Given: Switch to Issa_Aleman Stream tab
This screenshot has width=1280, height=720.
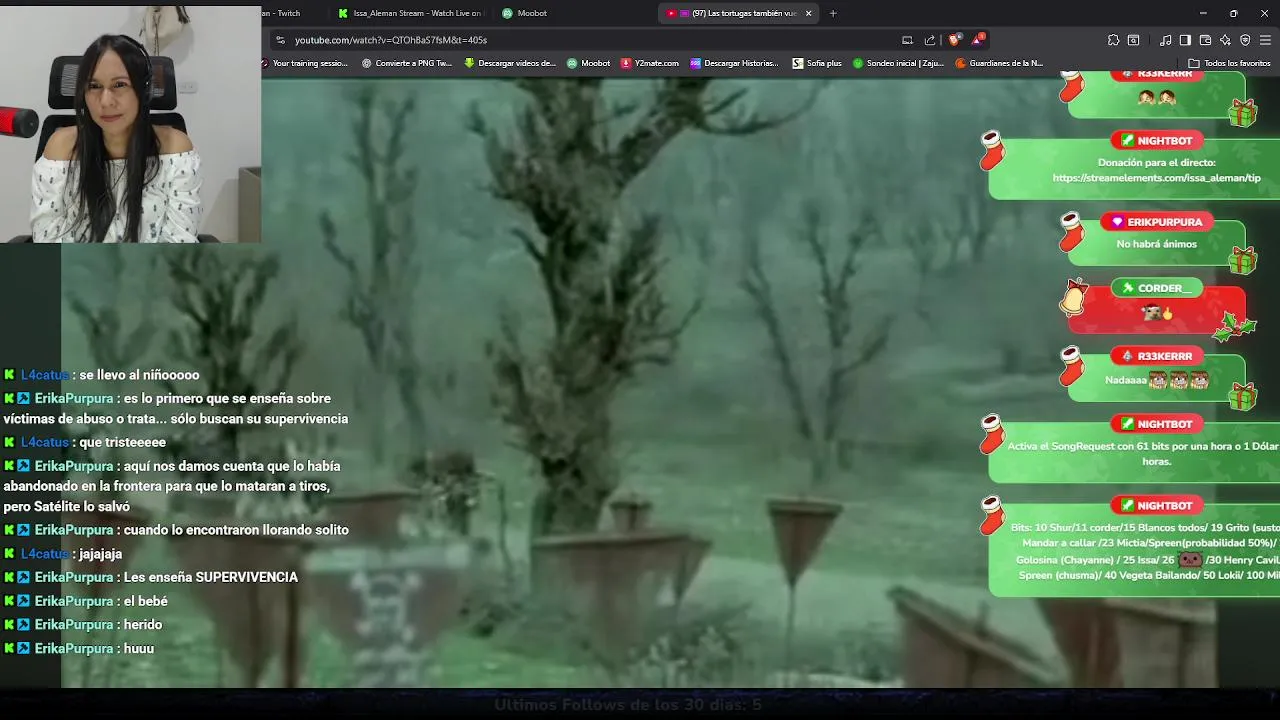Looking at the screenshot, I should 410,13.
